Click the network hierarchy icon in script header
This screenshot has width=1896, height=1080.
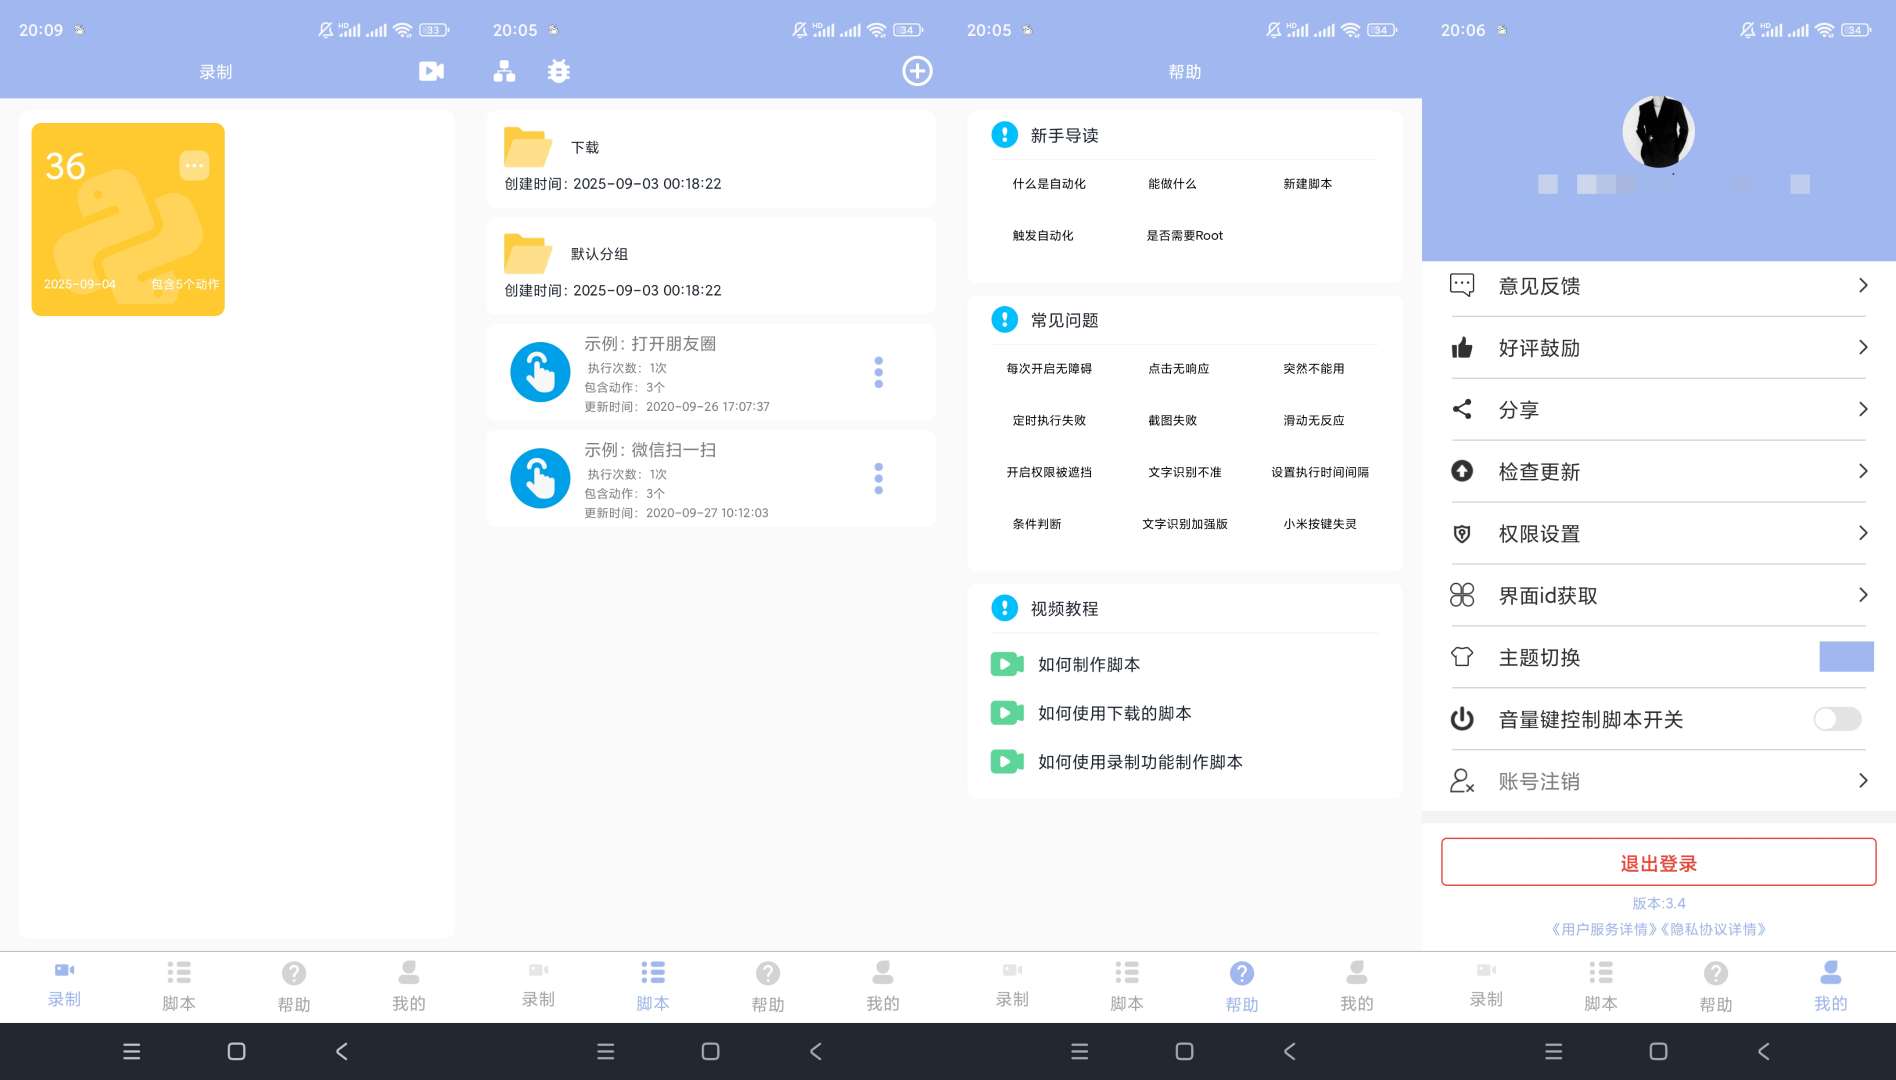click(x=504, y=71)
